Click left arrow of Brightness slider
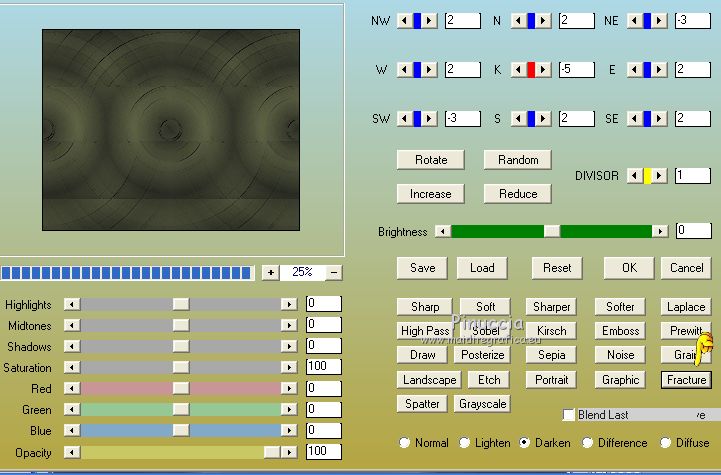This screenshot has height=475, width=721. tap(441, 231)
